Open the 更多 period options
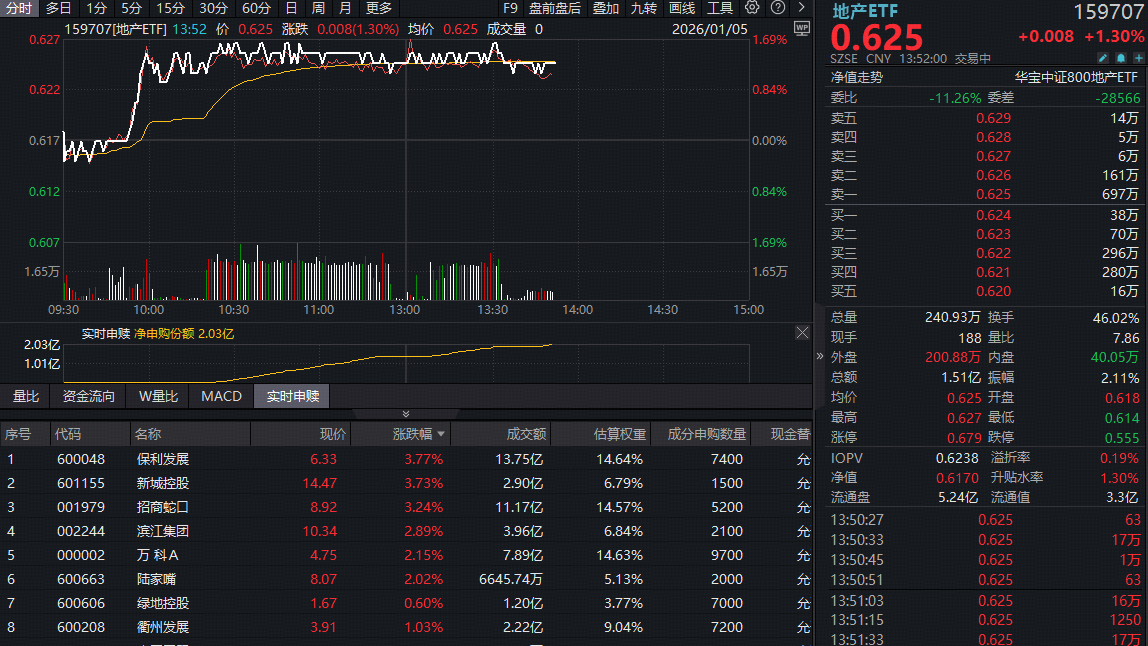This screenshot has width=1148, height=646. 379,8
